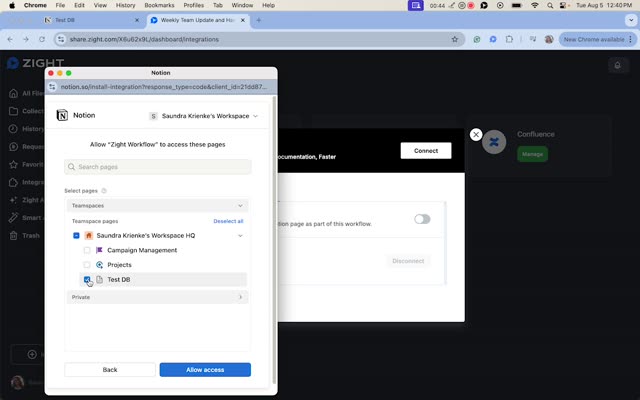Click the Search pages field
Image resolution: width=640 pixels, height=400 pixels.
pos(158,167)
